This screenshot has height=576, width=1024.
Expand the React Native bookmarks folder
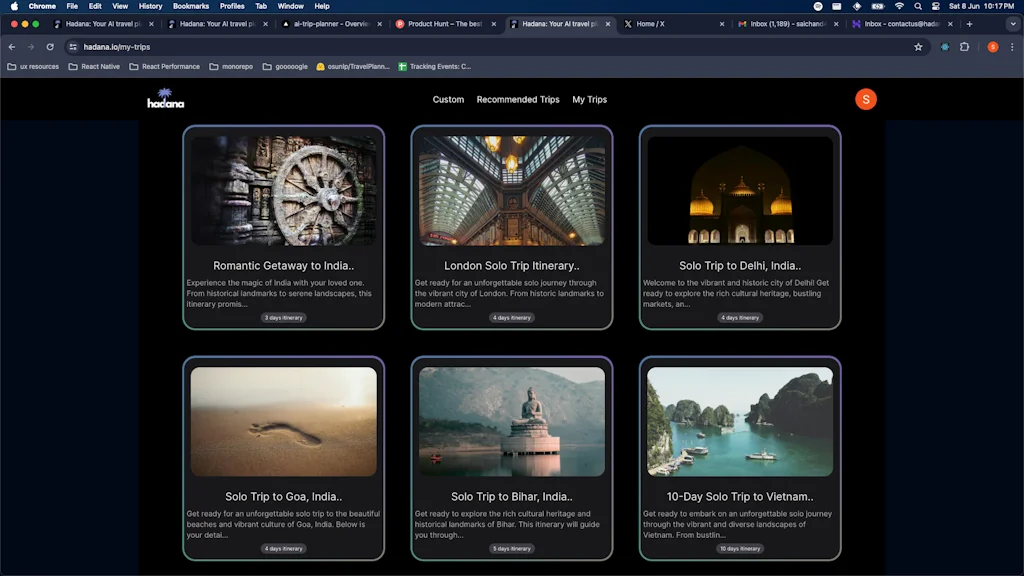click(94, 66)
